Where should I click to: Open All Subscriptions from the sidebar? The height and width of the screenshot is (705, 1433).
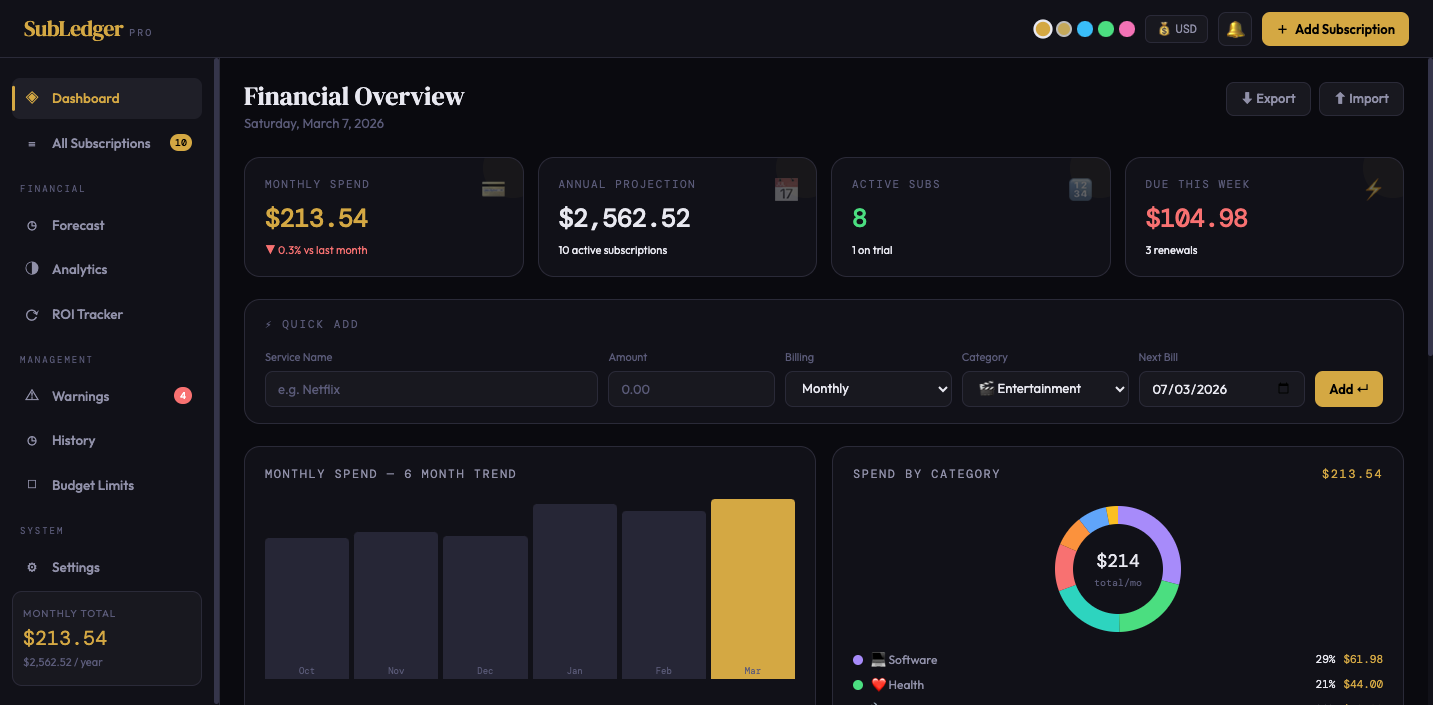pos(100,143)
